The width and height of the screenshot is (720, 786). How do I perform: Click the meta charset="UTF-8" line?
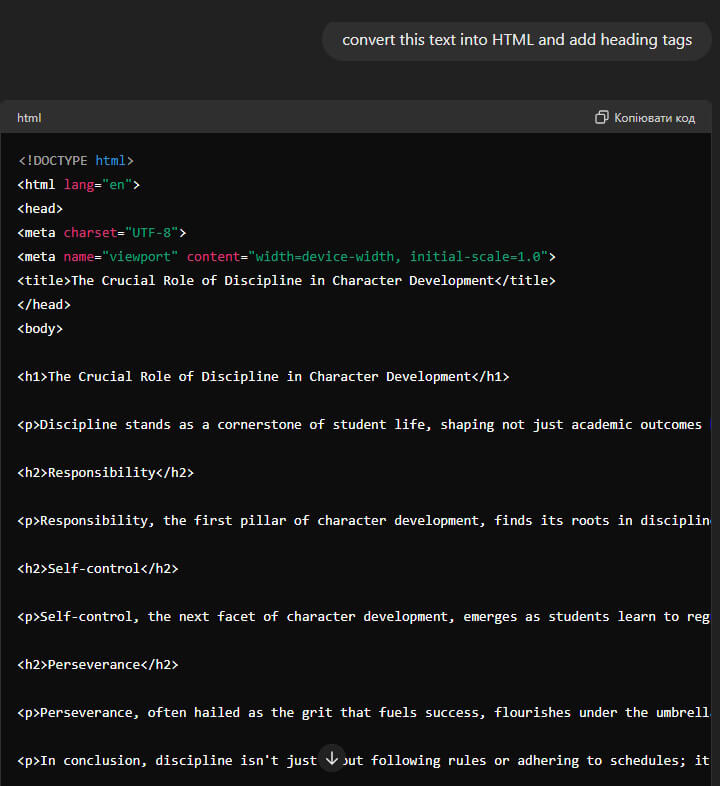click(102, 233)
